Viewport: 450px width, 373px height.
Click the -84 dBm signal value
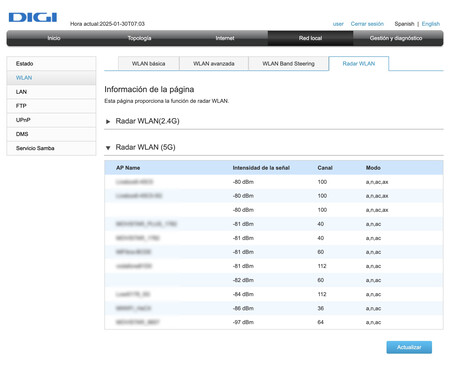tap(243, 294)
